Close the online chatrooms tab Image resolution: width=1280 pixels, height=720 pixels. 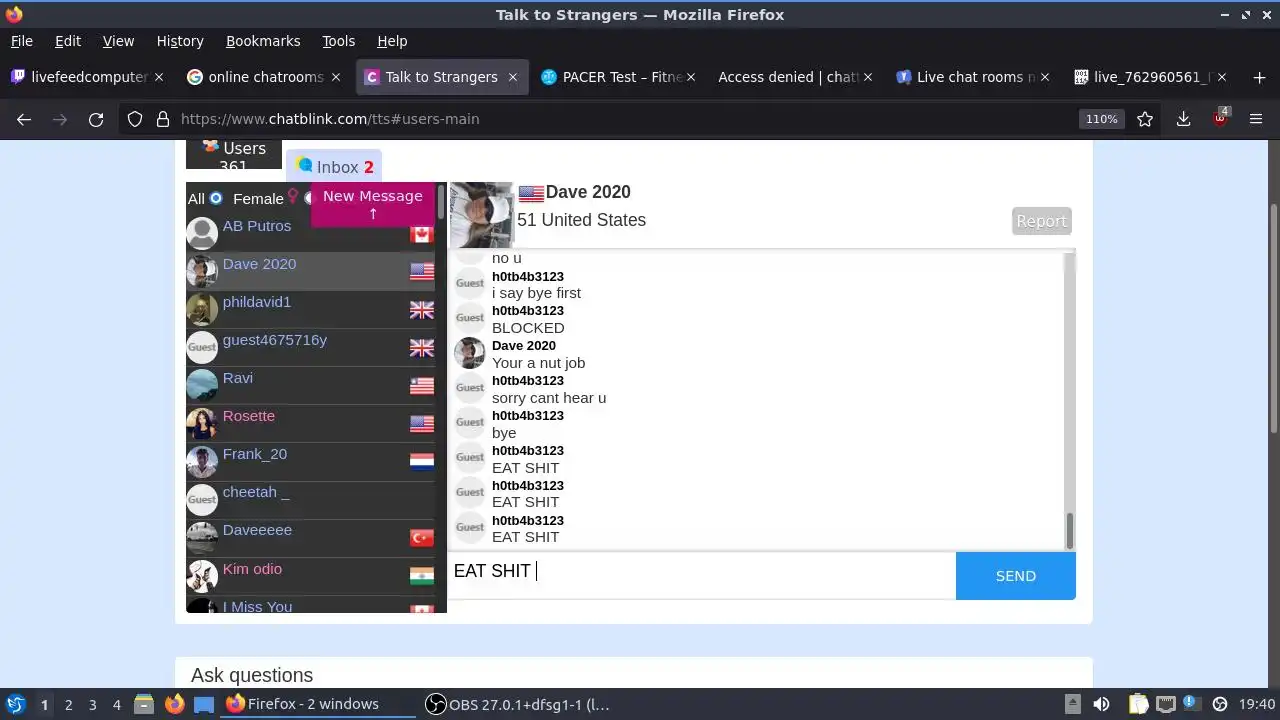336,77
